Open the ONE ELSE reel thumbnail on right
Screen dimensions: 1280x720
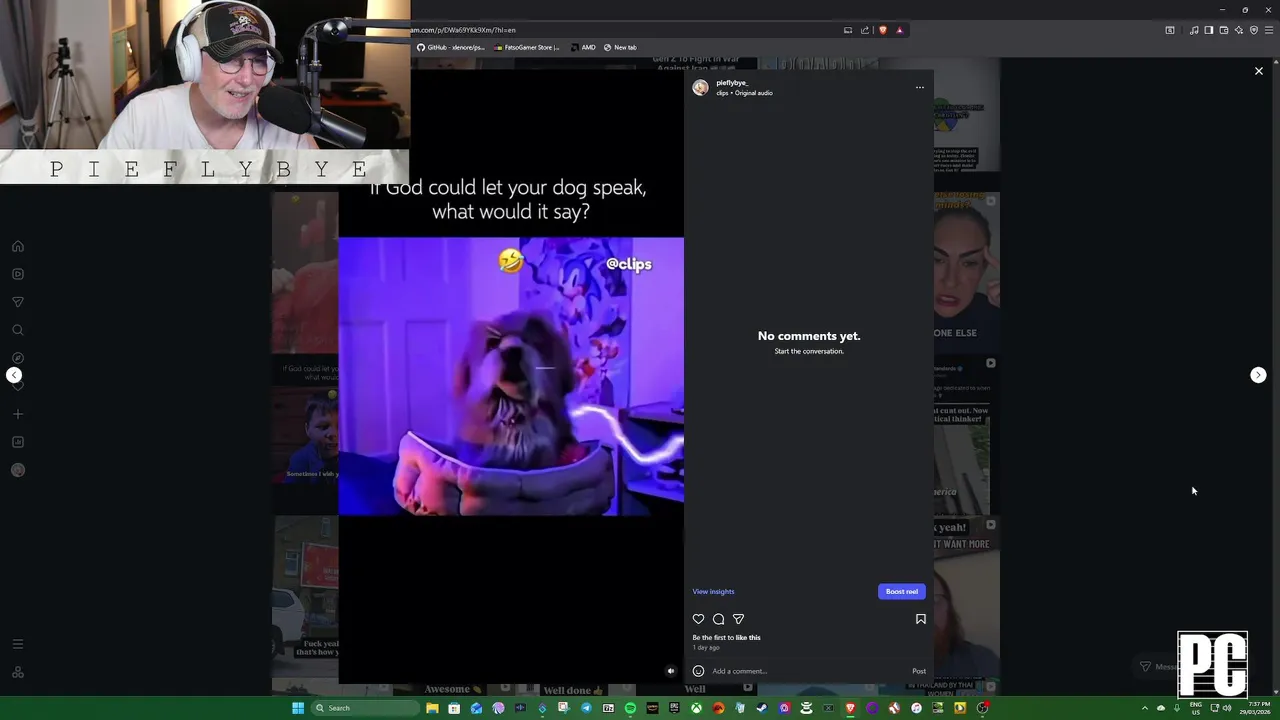click(967, 273)
